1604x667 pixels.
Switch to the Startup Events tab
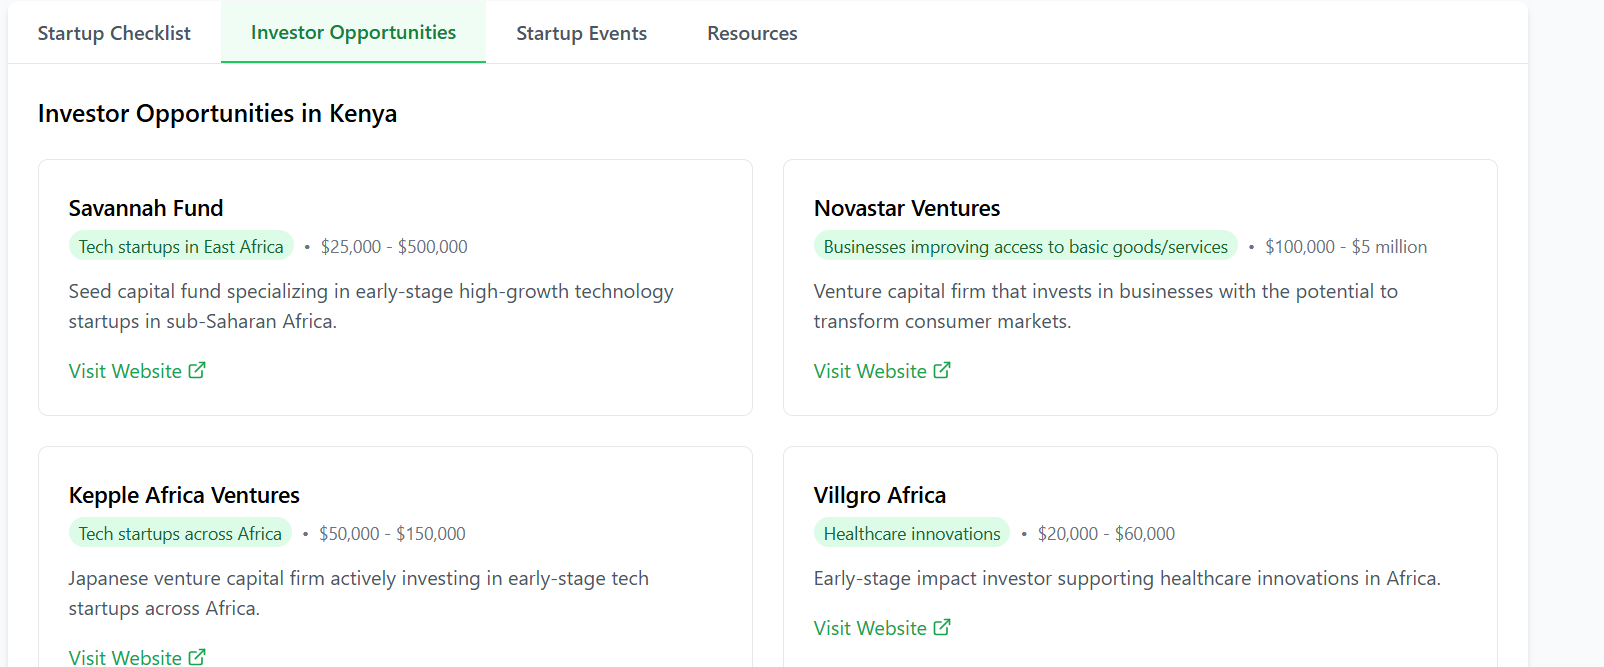[581, 33]
